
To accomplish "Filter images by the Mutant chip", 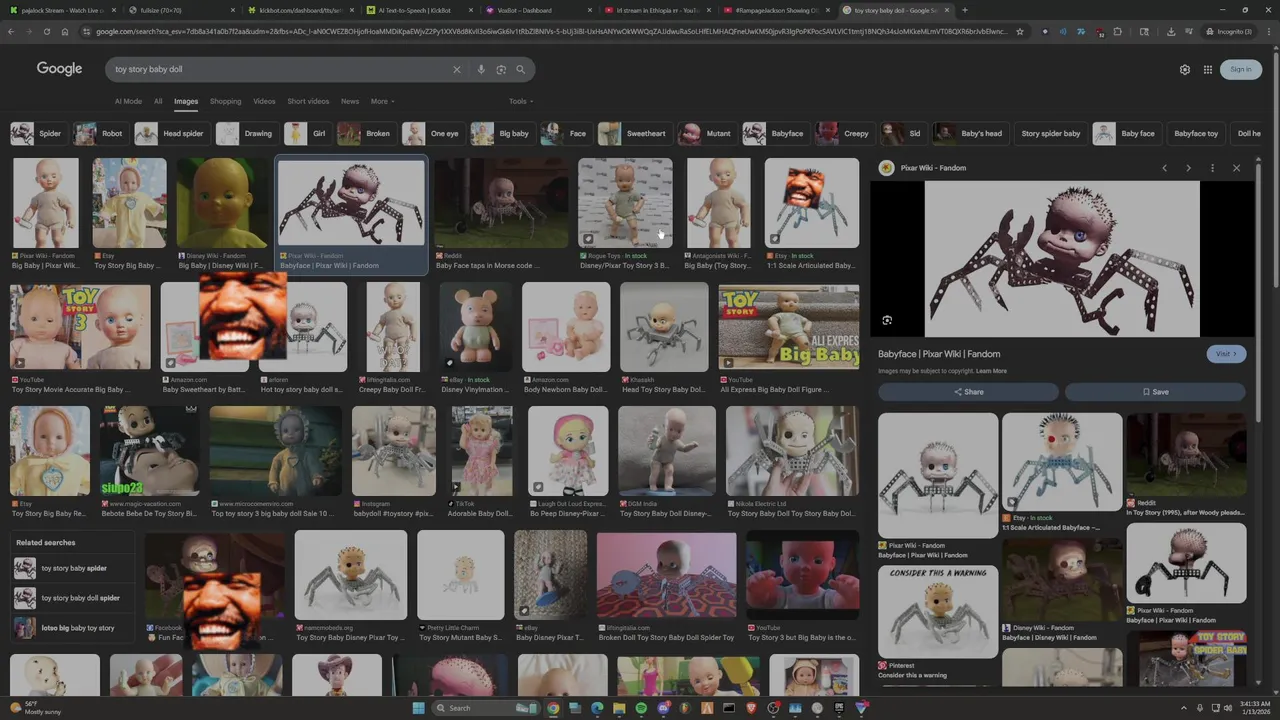I will click(x=706, y=133).
